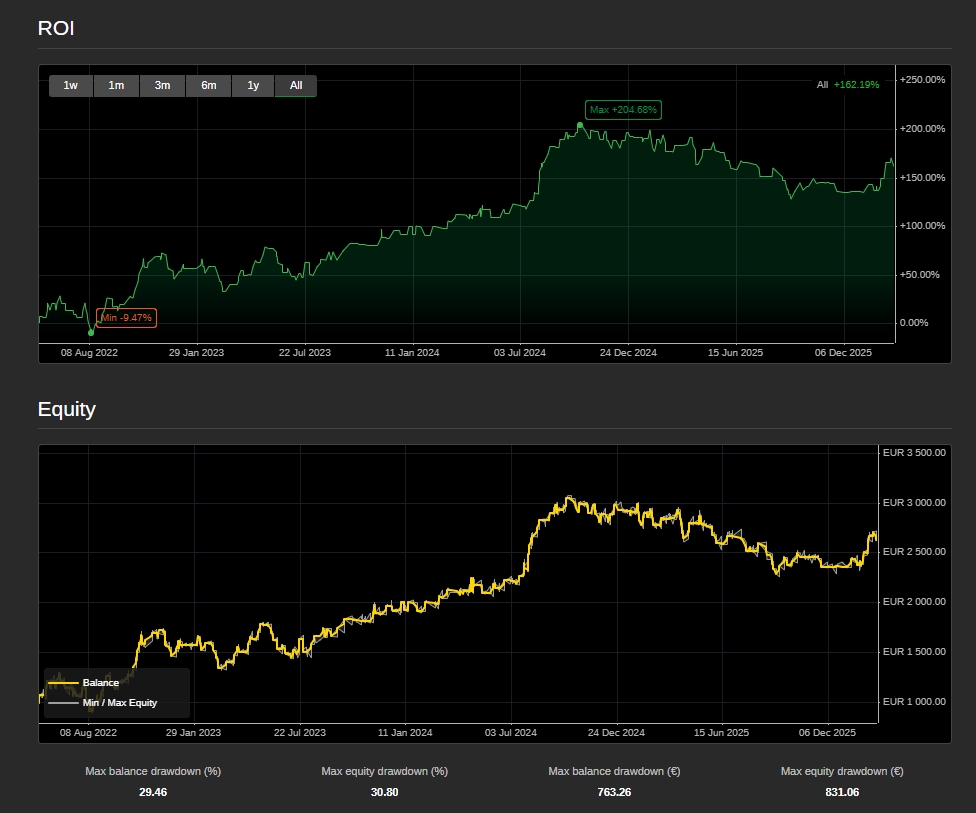Select the 3m time range filter

click(162, 86)
